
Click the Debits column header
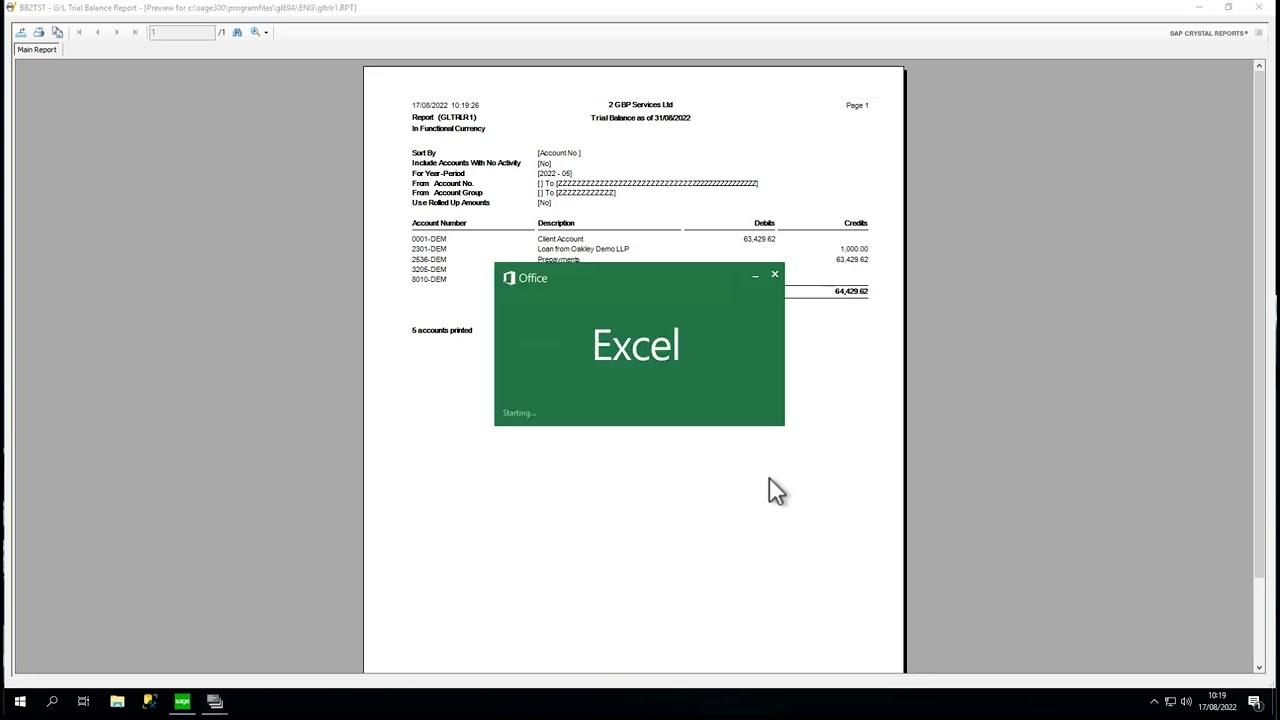tap(764, 223)
